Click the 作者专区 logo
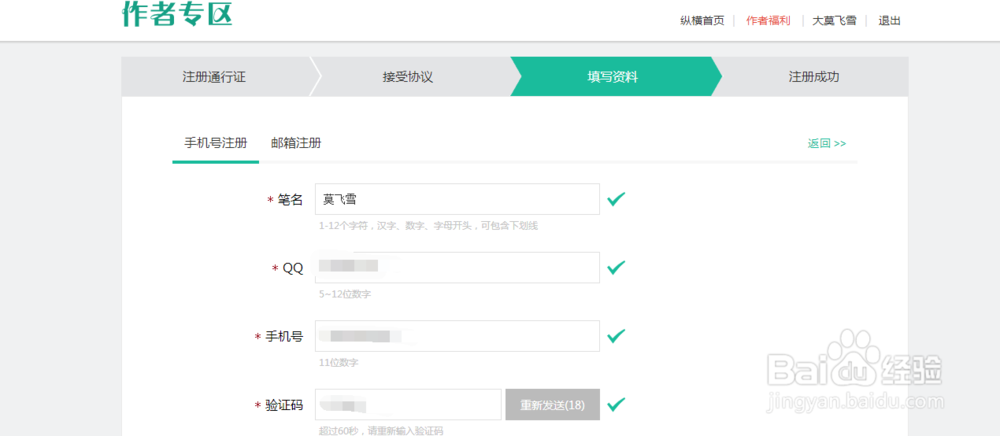Image resolution: width=1000 pixels, height=436 pixels. [x=177, y=13]
